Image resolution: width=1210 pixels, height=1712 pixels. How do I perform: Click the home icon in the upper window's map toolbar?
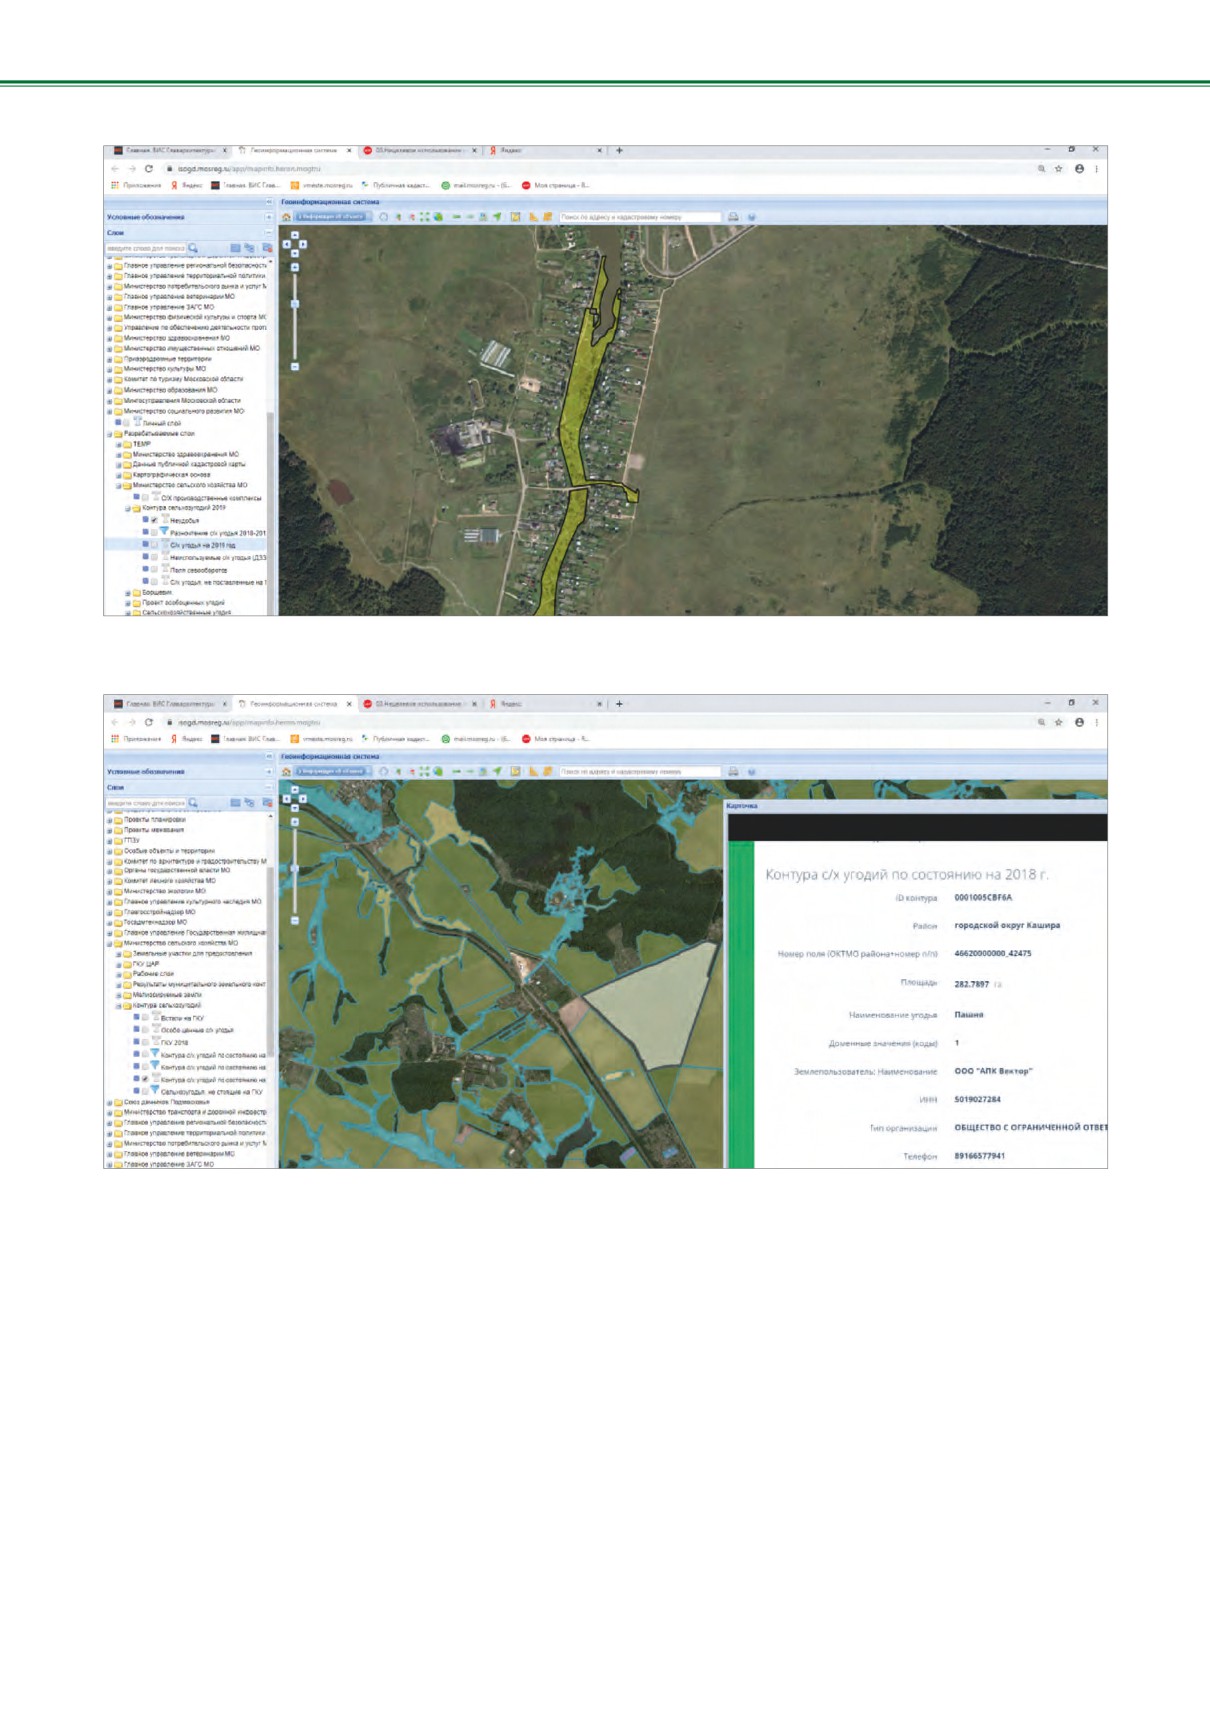pos(286,217)
